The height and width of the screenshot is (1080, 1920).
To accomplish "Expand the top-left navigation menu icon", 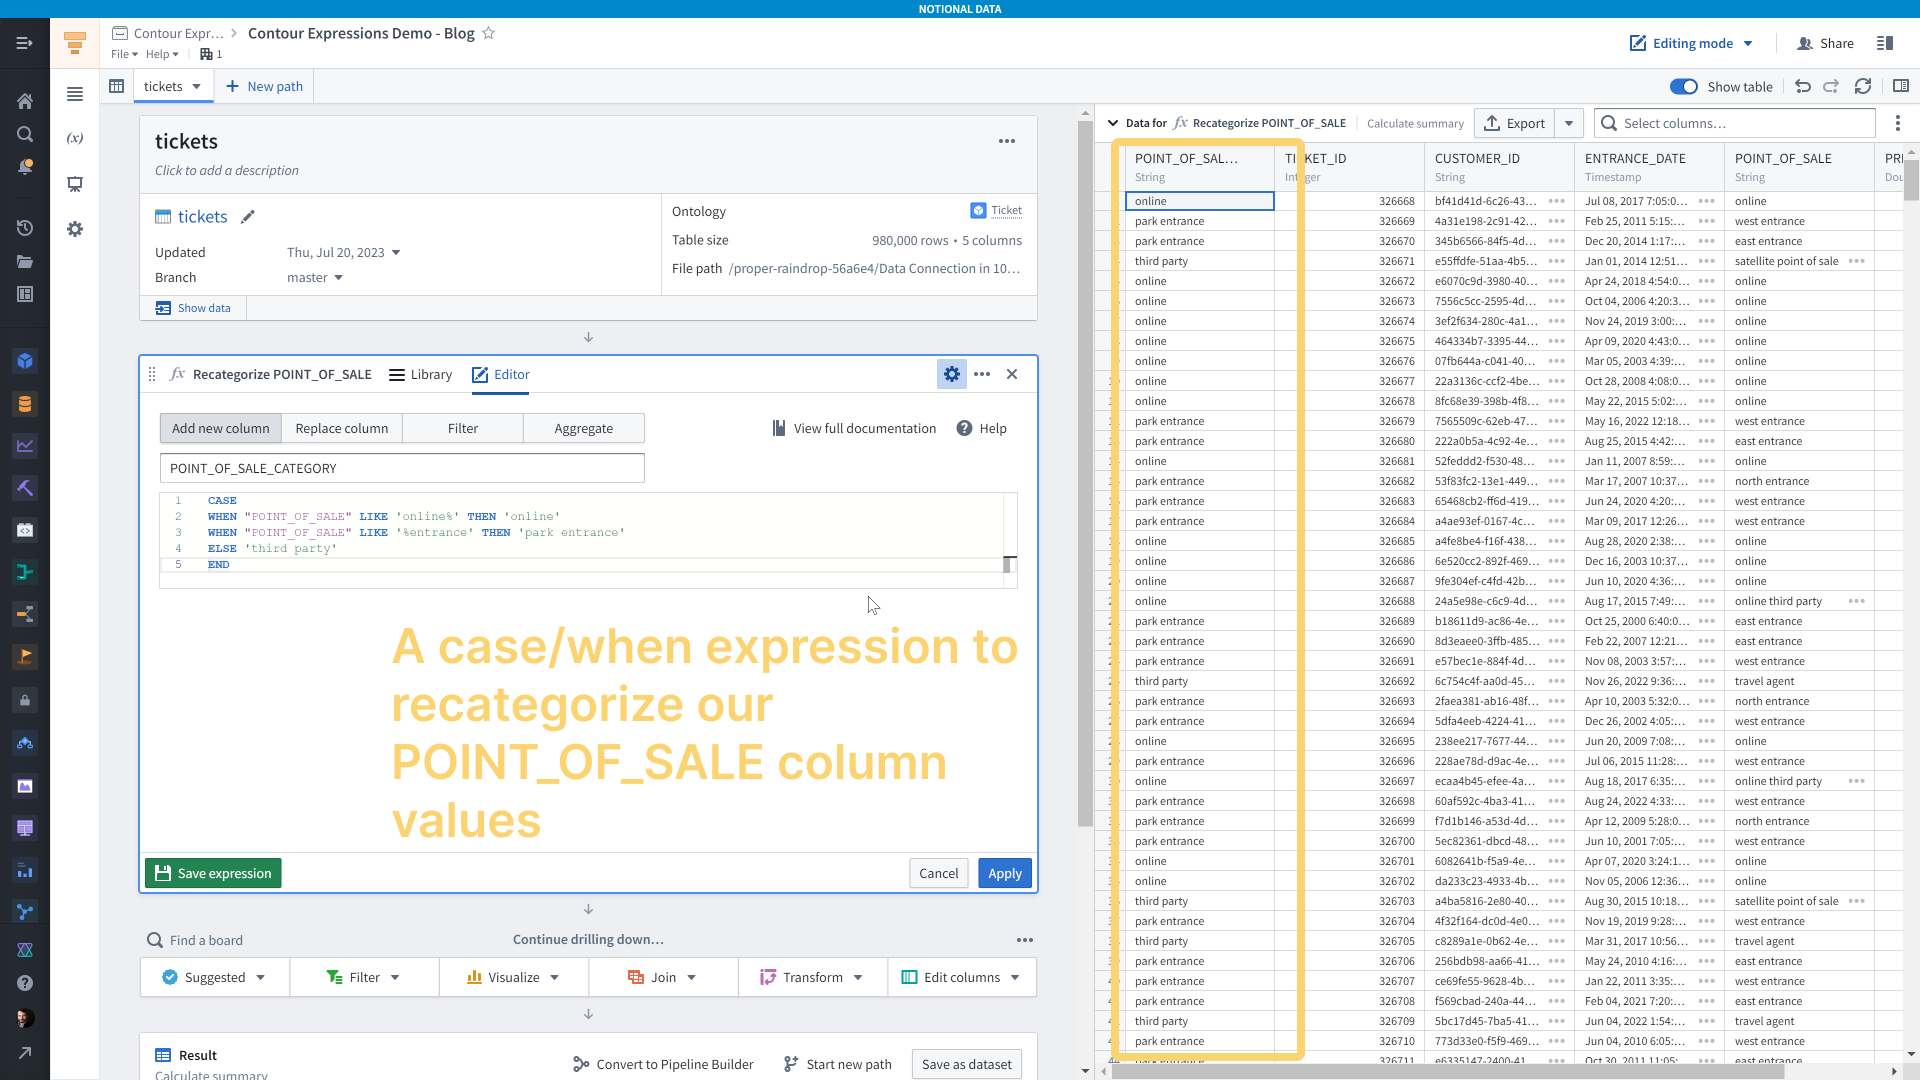I will coord(25,43).
